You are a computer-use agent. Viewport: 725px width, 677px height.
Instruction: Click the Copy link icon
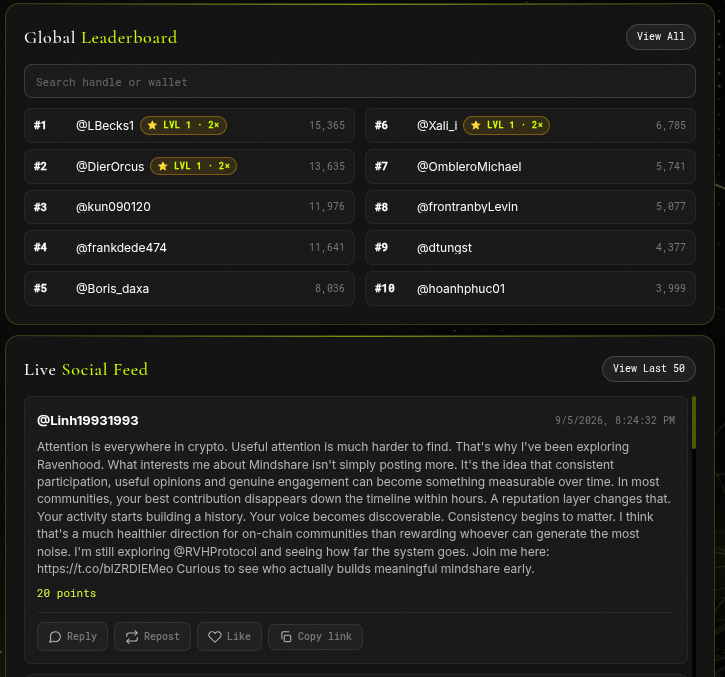coord(286,637)
